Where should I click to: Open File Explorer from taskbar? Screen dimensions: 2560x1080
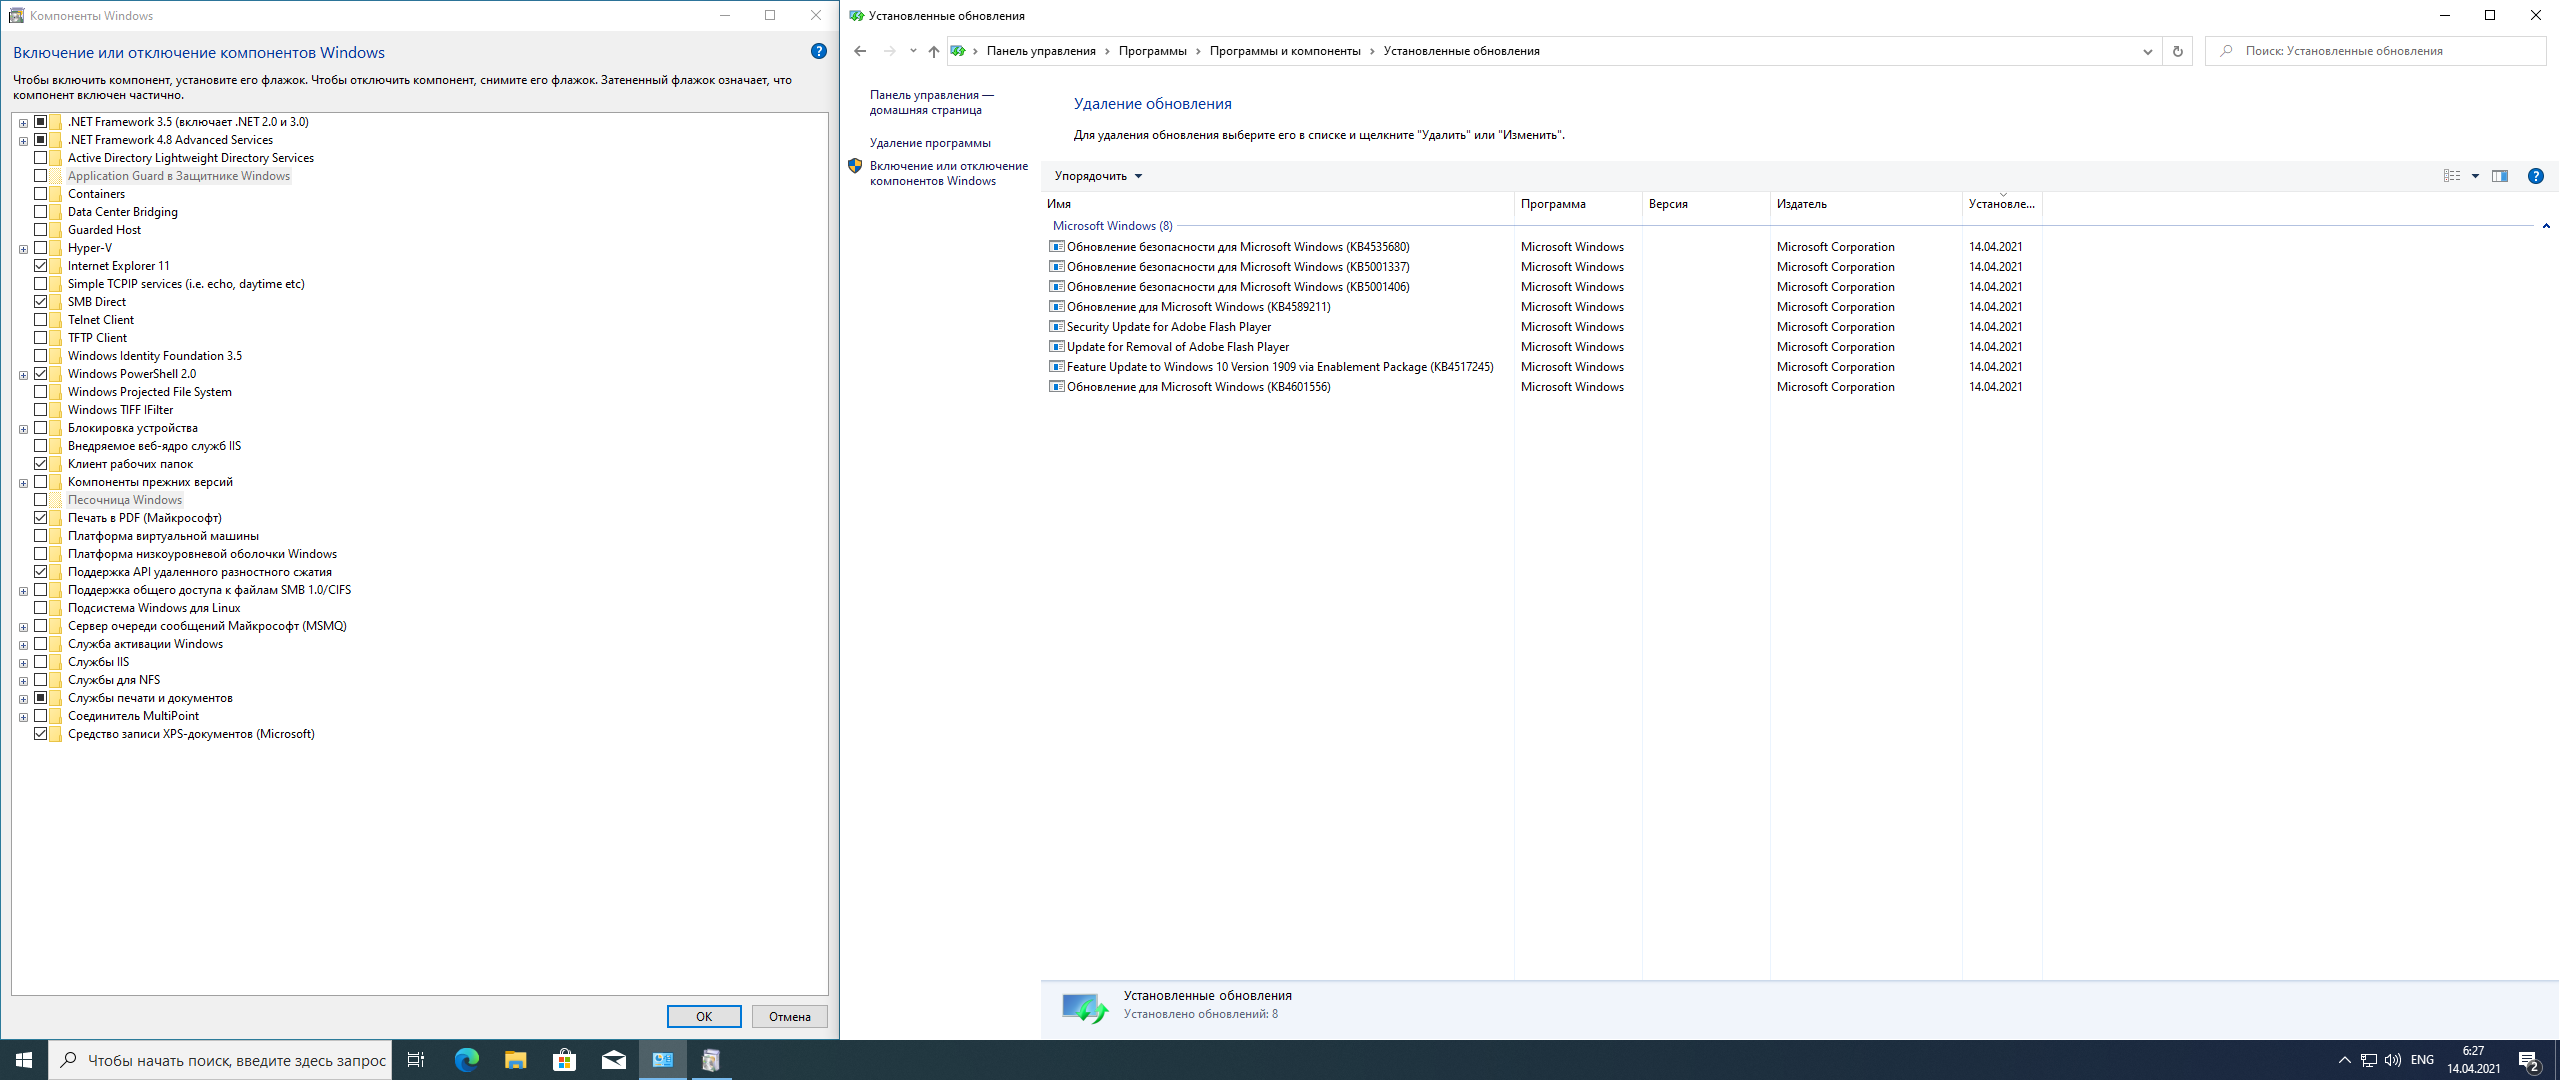(515, 1060)
